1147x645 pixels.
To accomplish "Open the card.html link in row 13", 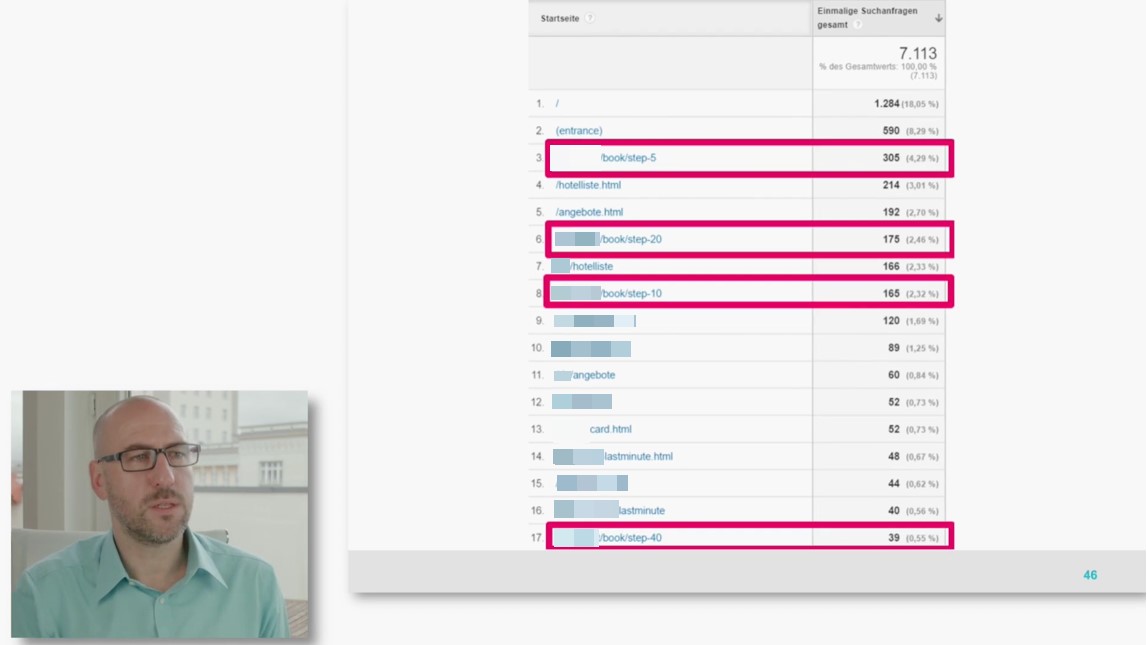I will pyautogui.click(x=610, y=429).
